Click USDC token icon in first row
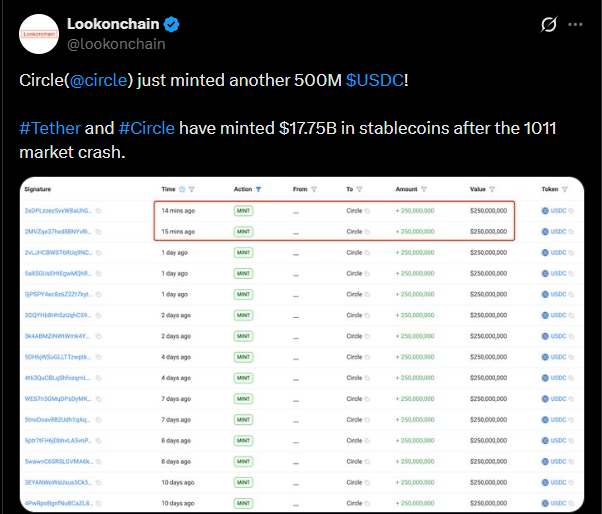 (x=545, y=211)
